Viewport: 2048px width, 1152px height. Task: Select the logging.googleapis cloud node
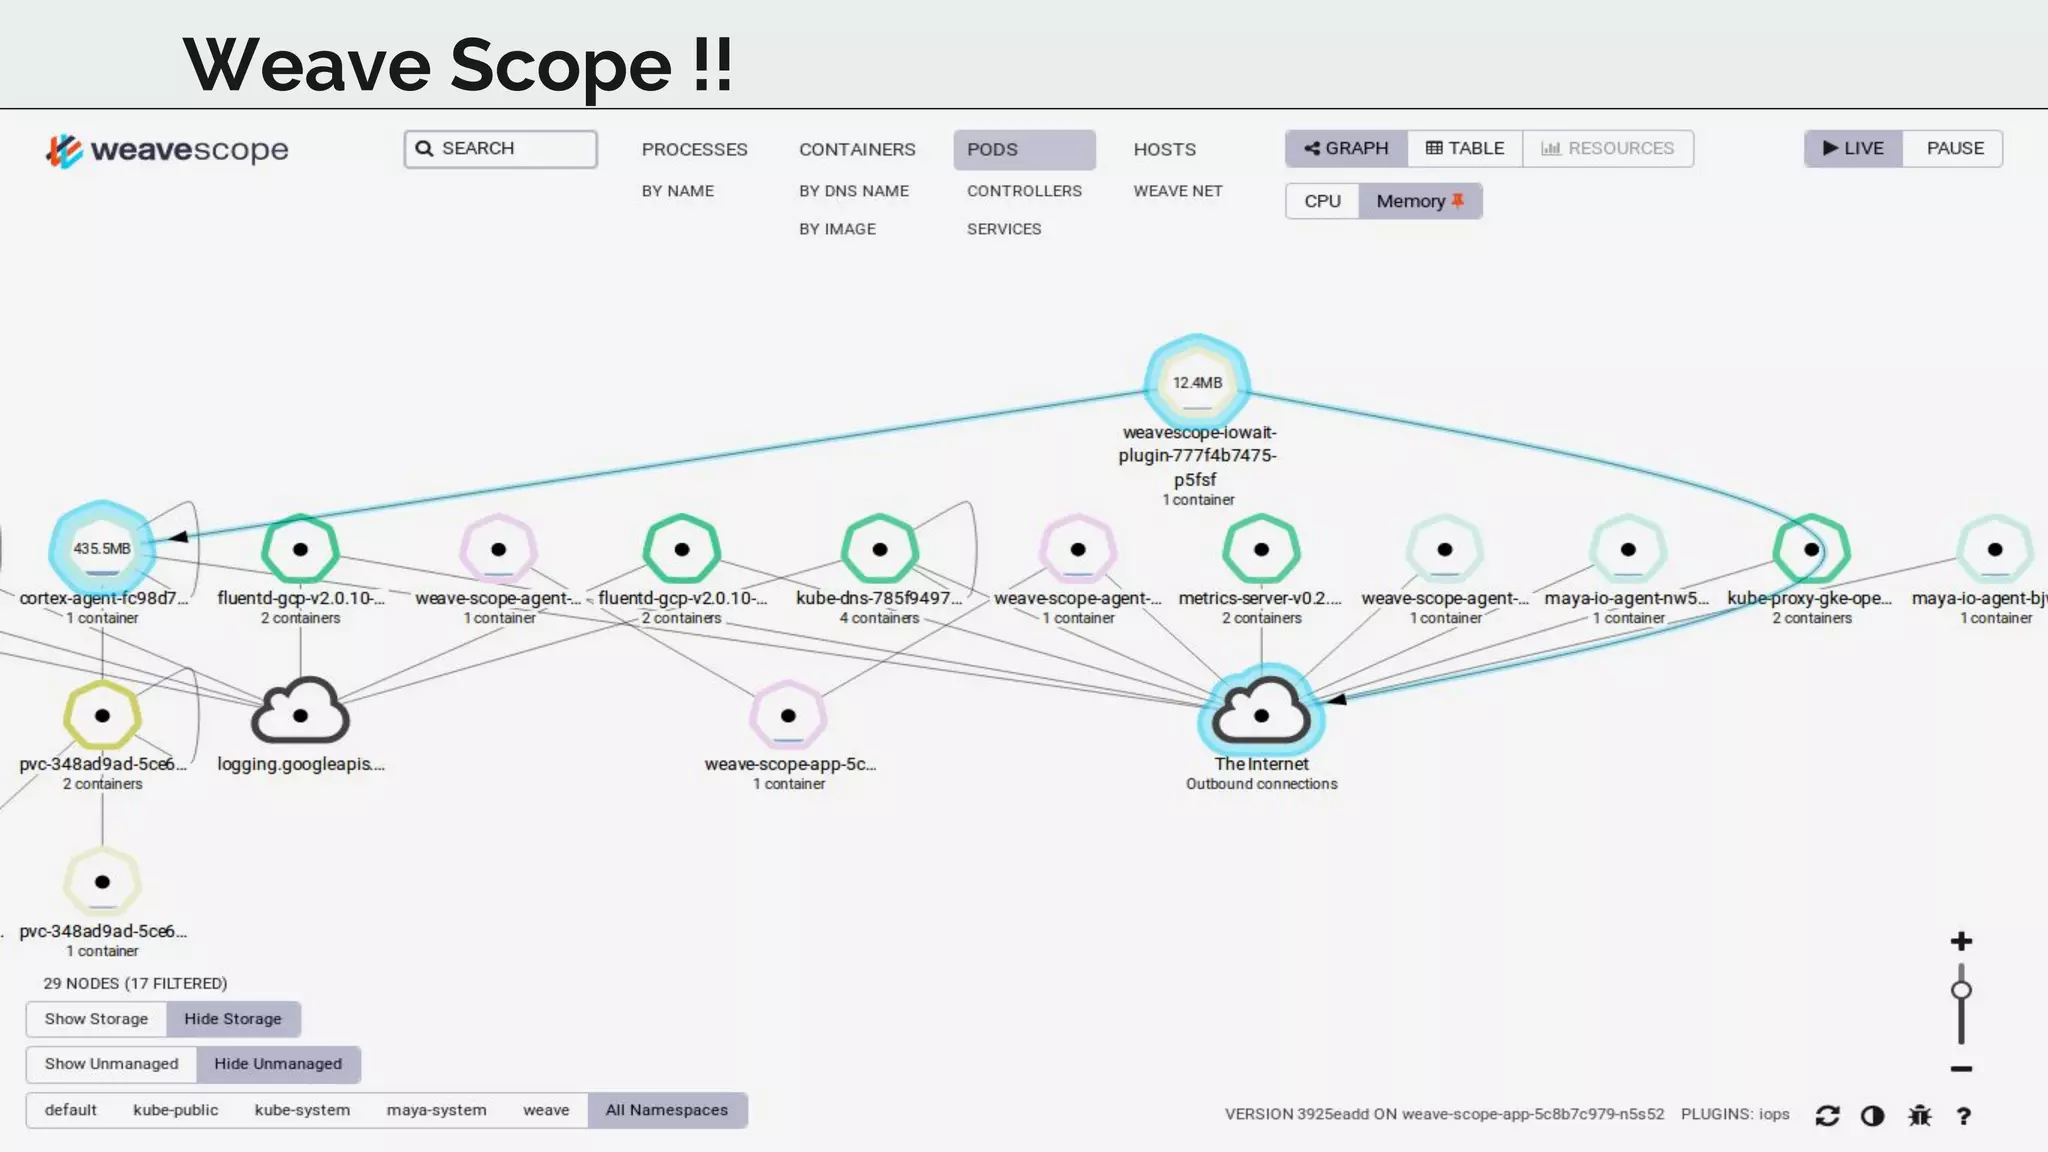[300, 714]
